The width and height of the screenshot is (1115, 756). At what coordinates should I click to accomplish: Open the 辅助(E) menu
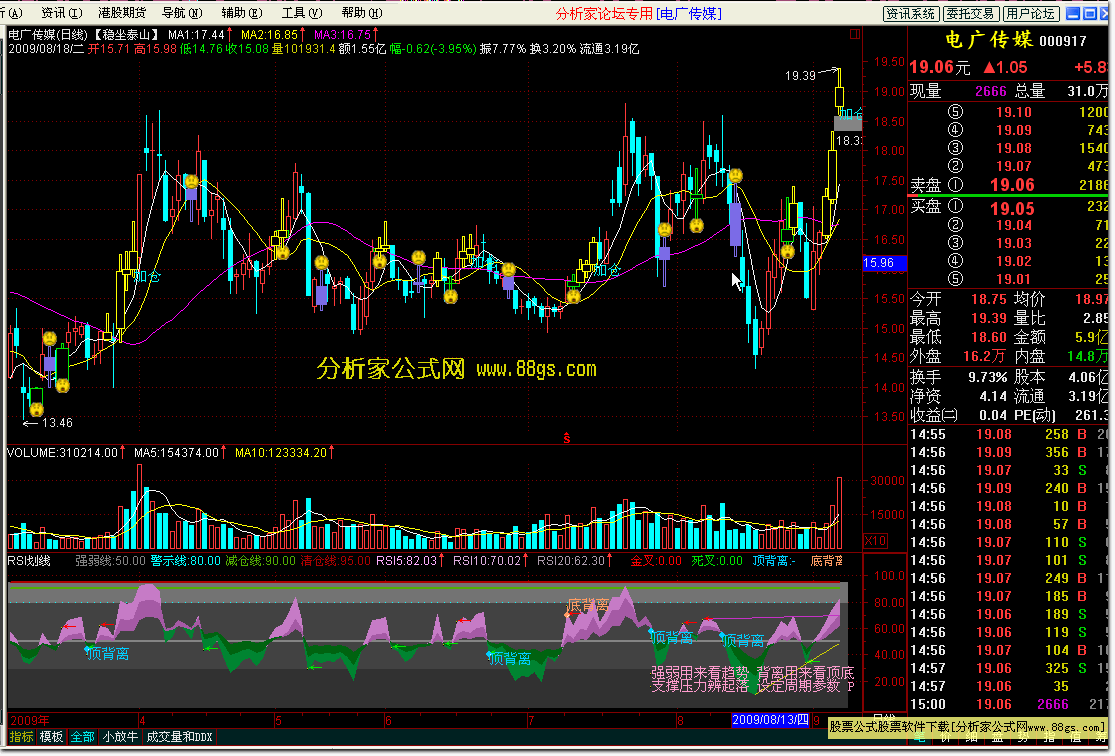pos(242,13)
